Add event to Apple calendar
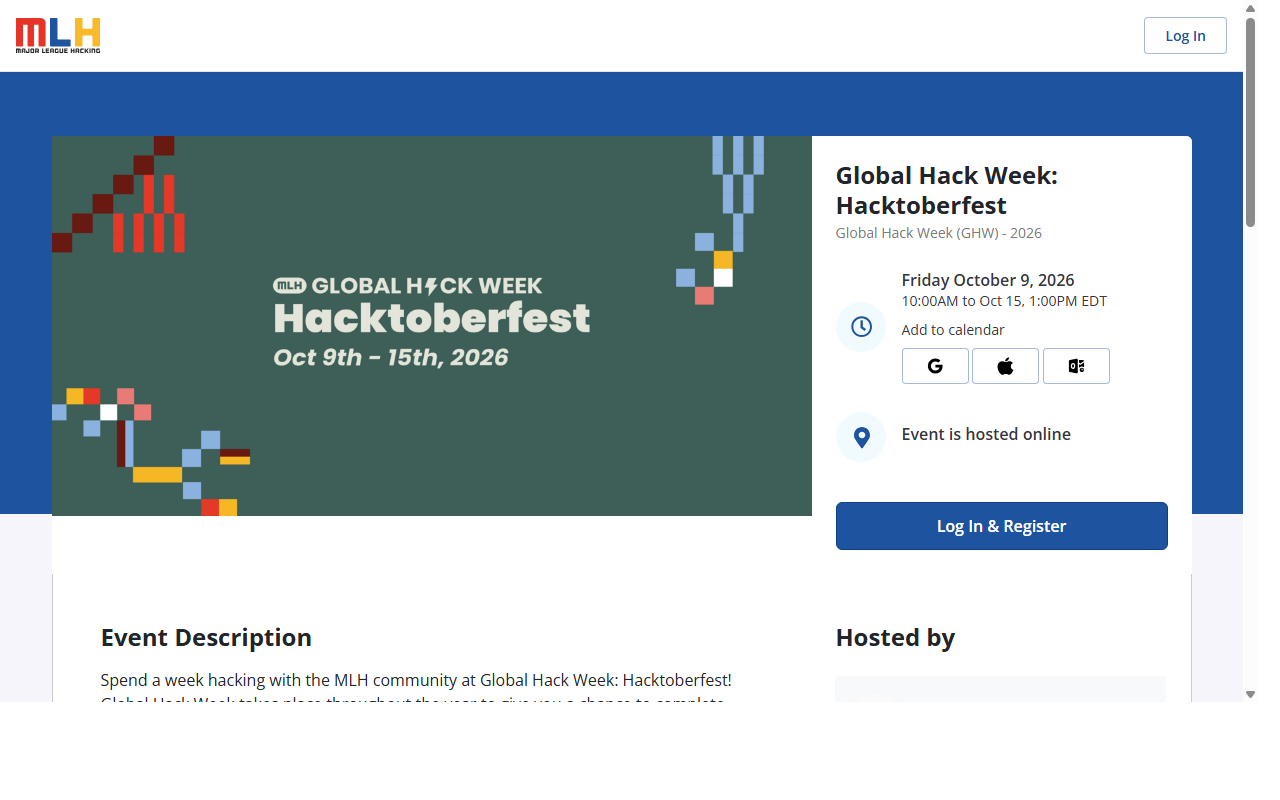The height and width of the screenshot is (800, 1280). (x=1005, y=366)
